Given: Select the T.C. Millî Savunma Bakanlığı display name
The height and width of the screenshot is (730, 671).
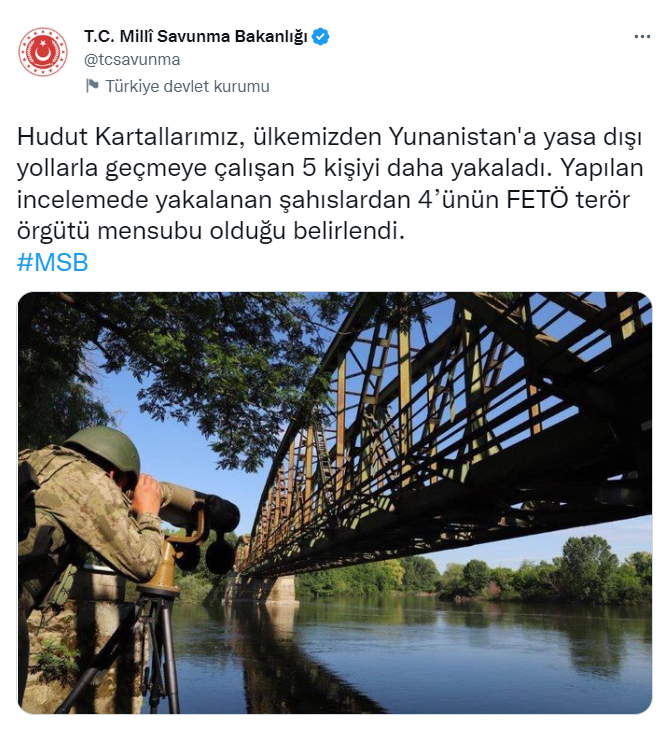Looking at the screenshot, I should tap(196, 36).
